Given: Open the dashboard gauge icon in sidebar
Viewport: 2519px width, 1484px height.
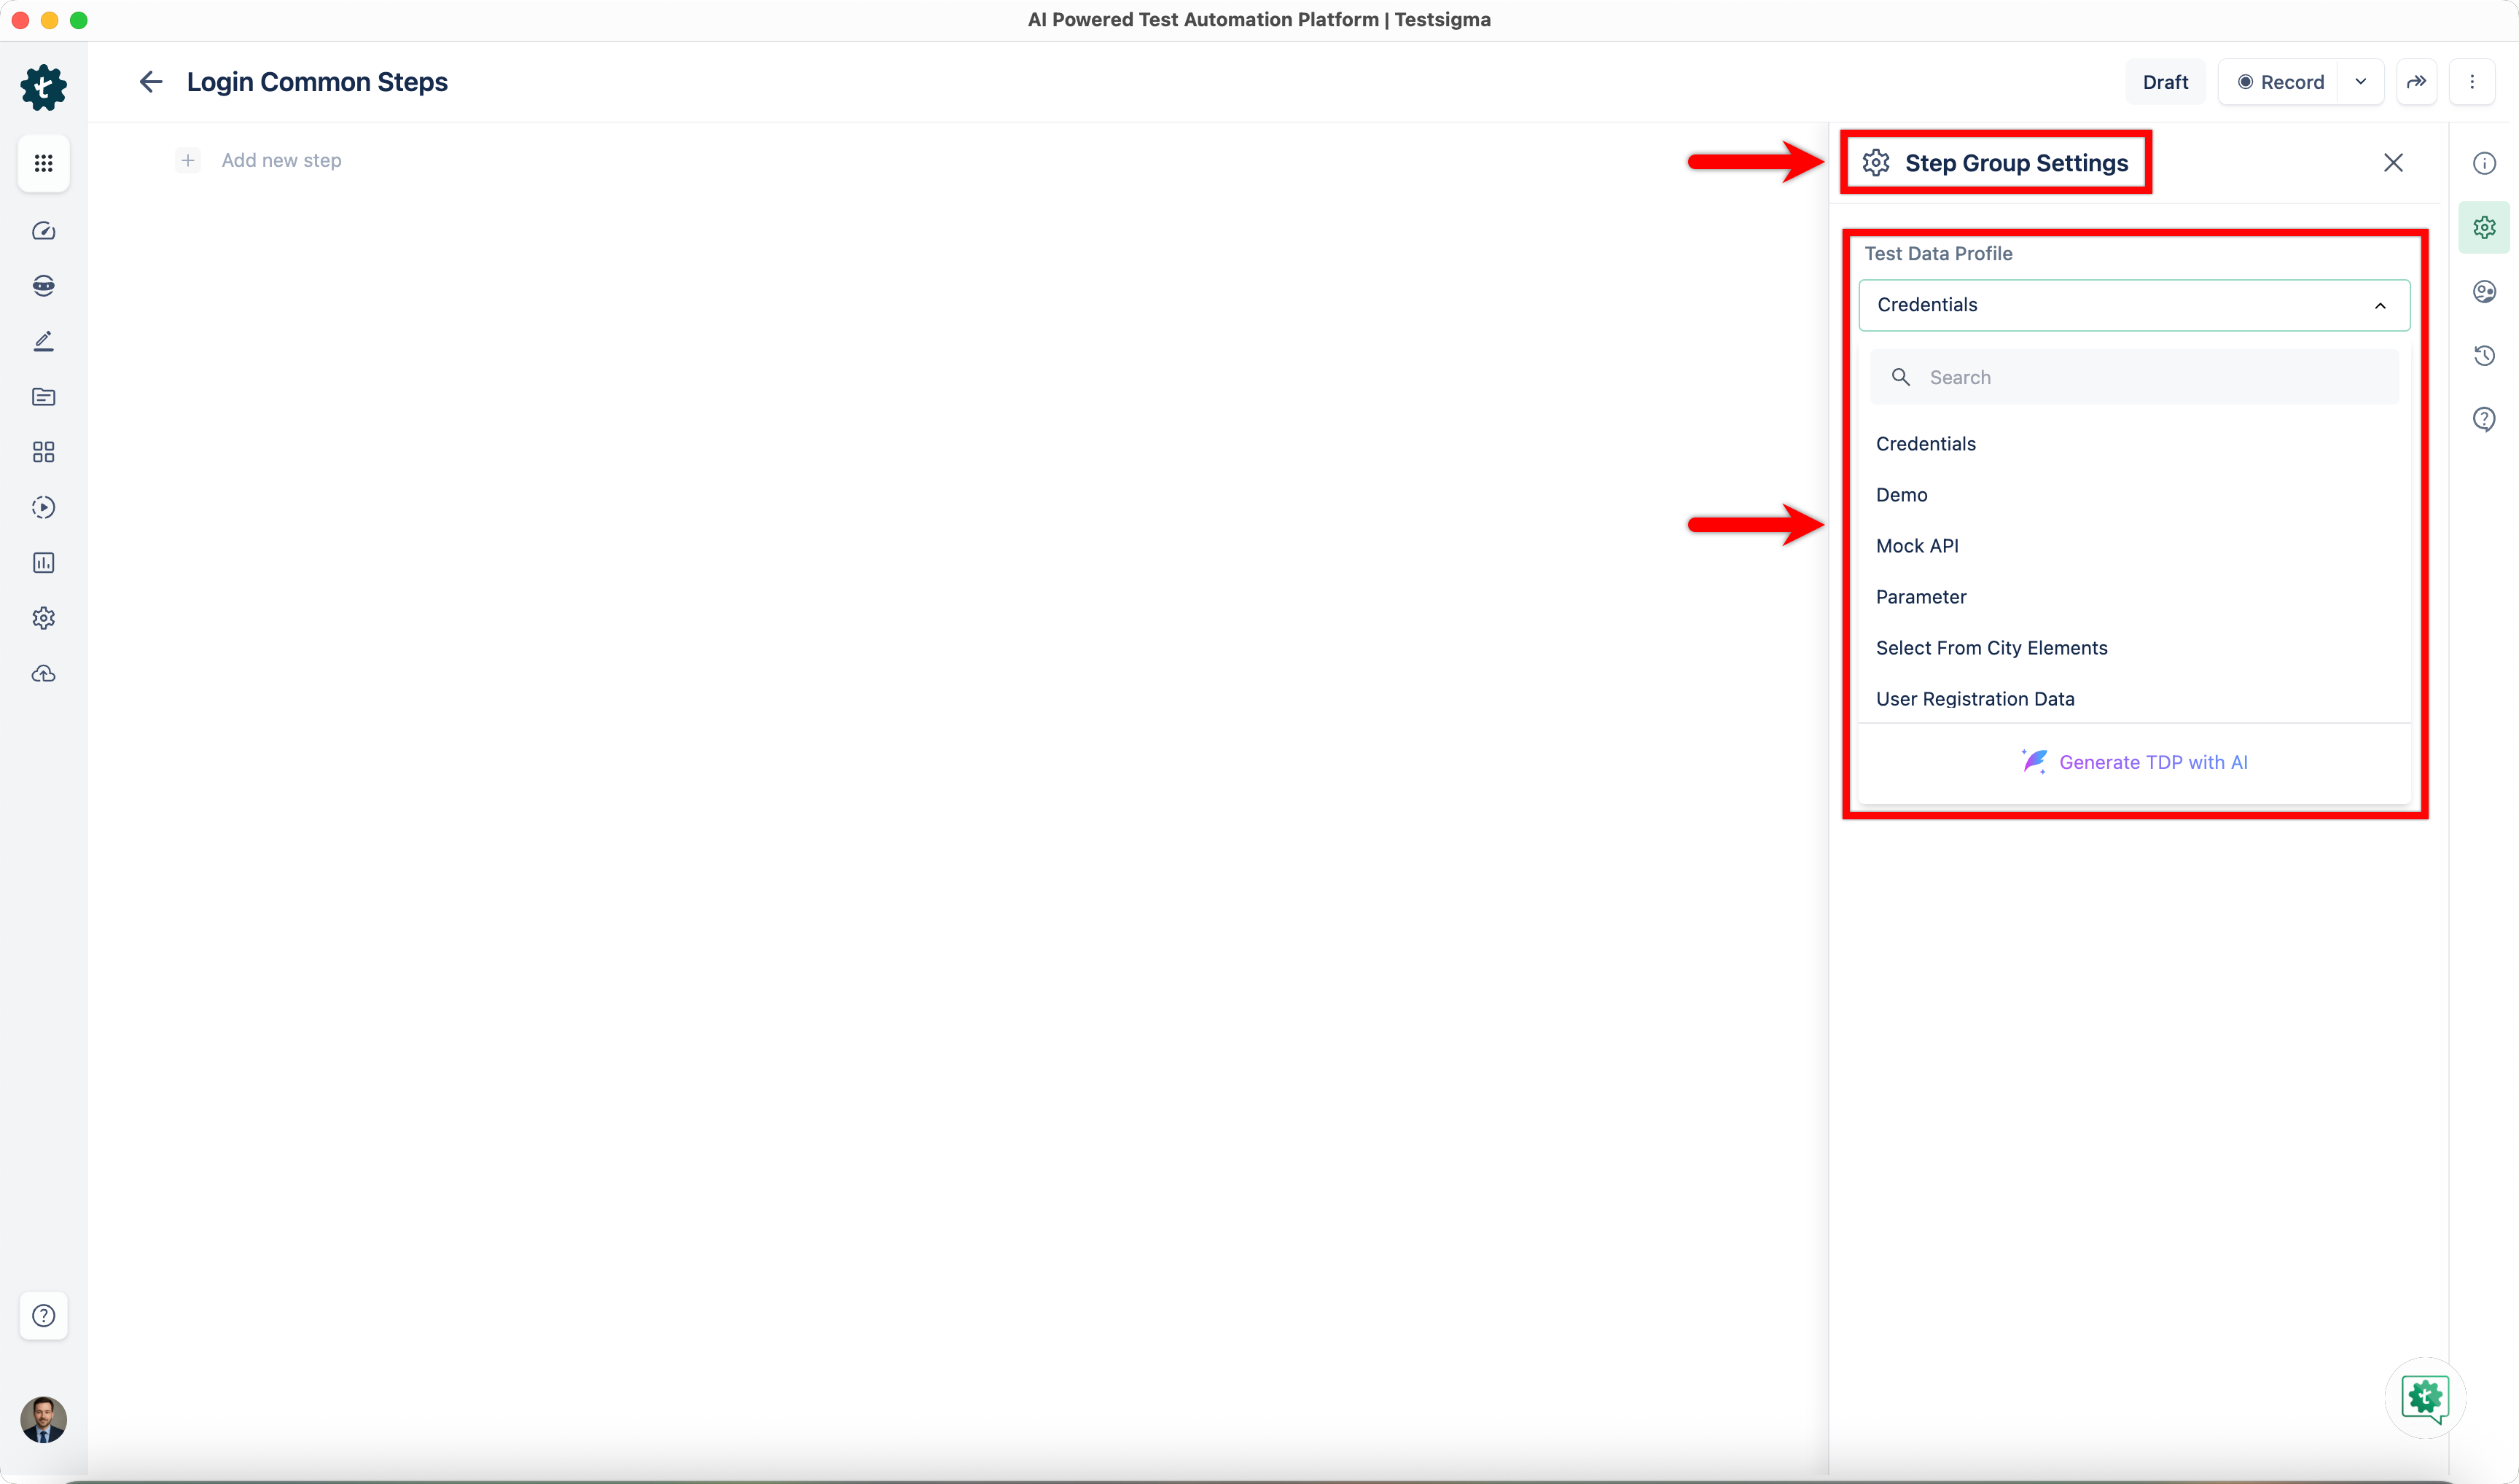Looking at the screenshot, I should point(43,231).
